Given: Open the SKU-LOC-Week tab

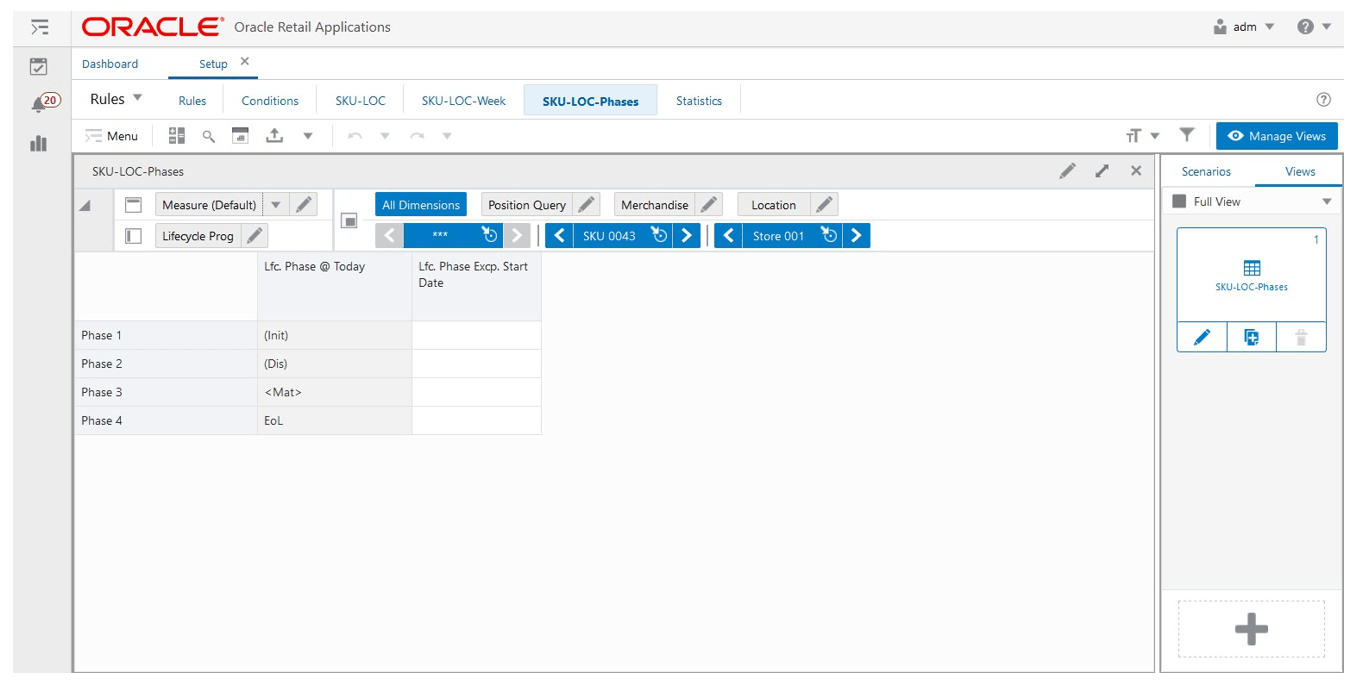Looking at the screenshot, I should [x=460, y=100].
